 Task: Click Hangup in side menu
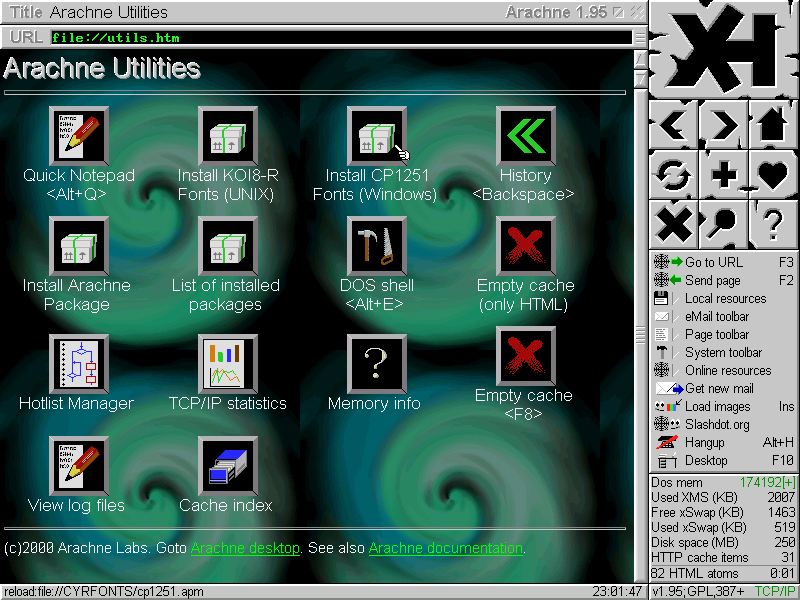(723, 442)
